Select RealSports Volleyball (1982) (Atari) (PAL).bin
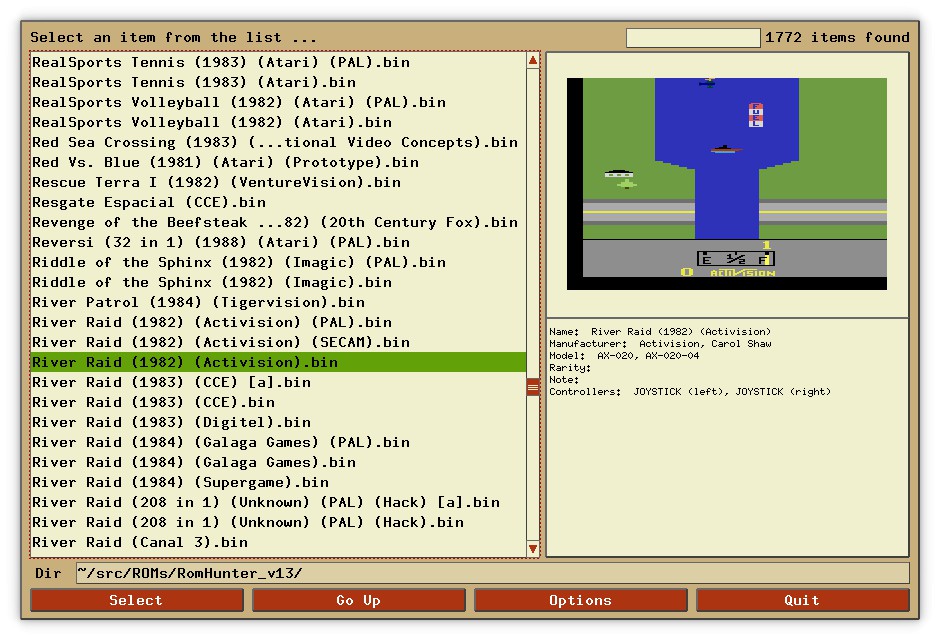Screen dimensions: 940x640 tap(278, 102)
